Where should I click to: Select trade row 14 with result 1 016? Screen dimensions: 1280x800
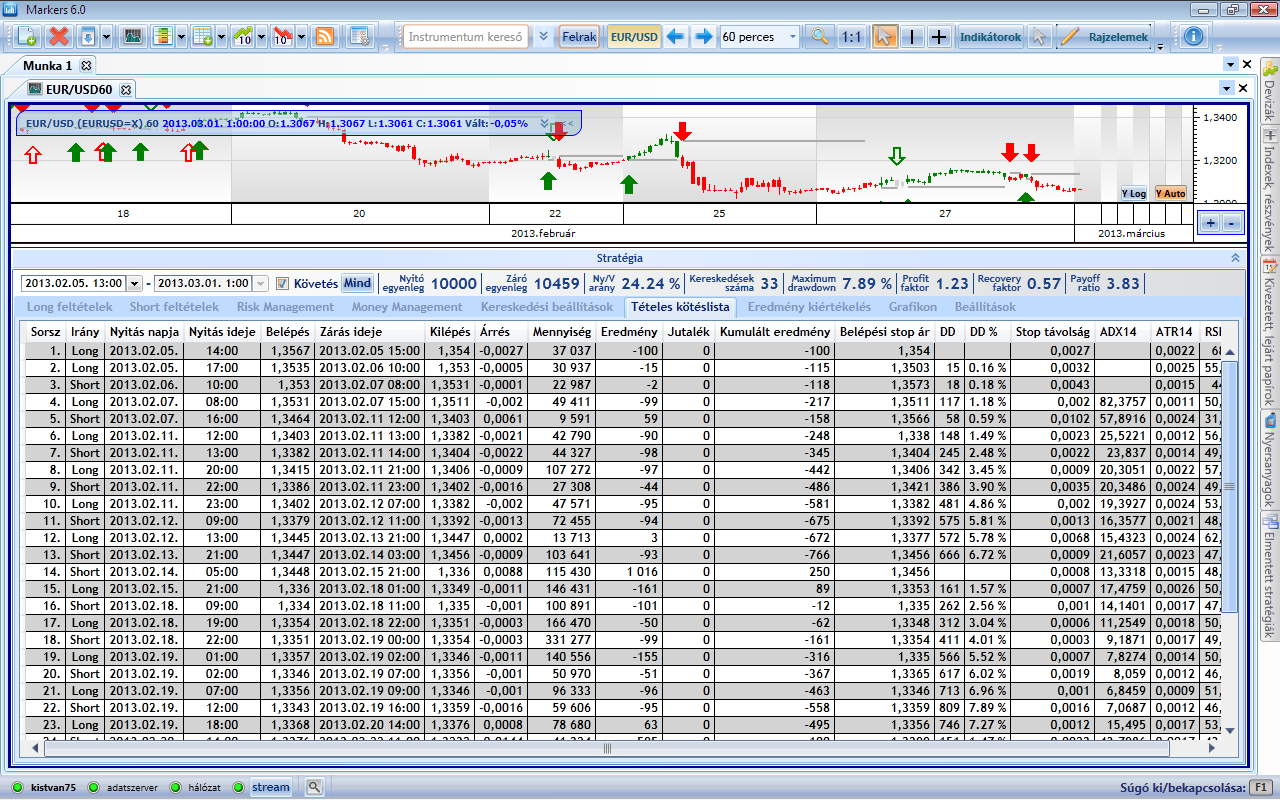(x=624, y=571)
